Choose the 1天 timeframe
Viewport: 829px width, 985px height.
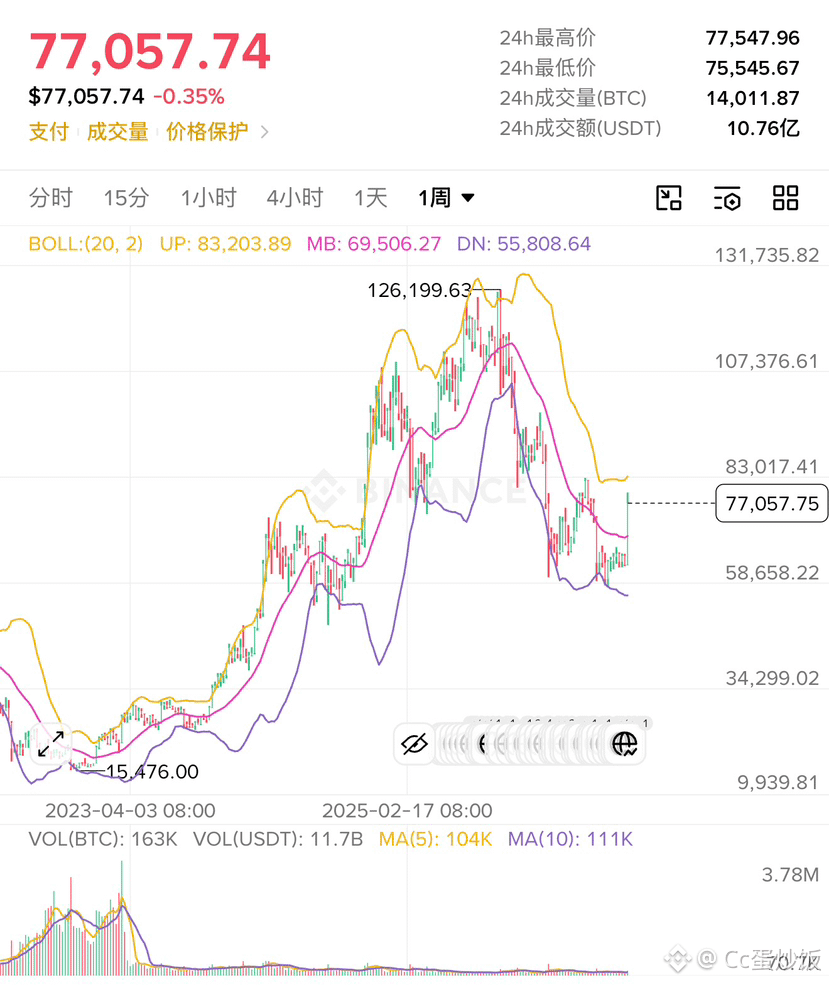371,198
